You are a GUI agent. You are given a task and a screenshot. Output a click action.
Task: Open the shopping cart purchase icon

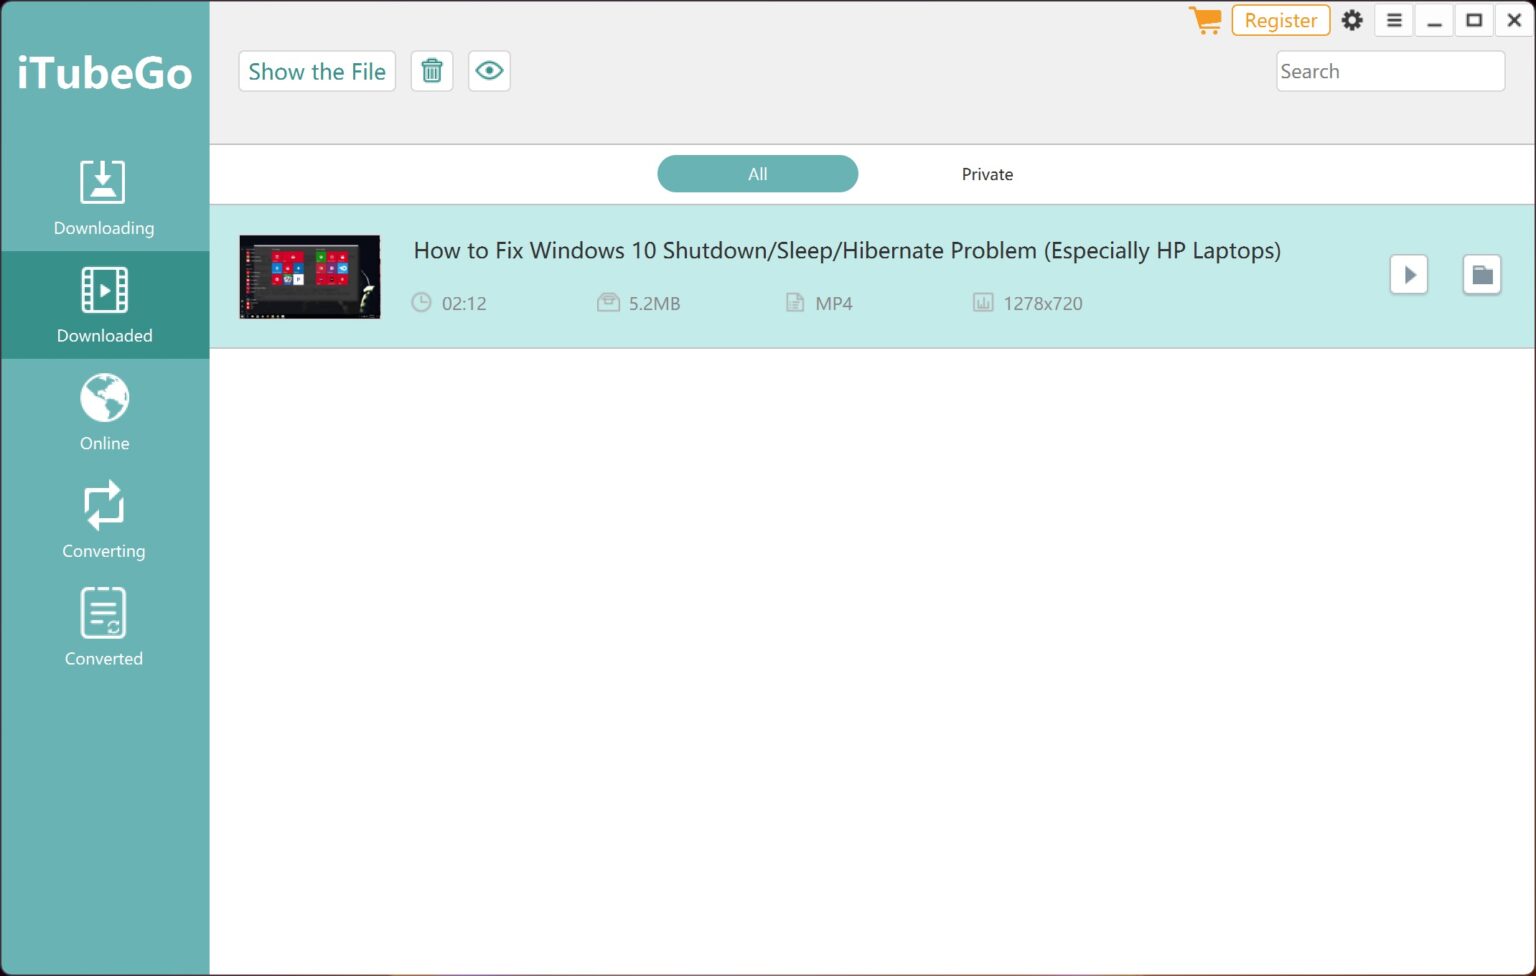[1205, 19]
